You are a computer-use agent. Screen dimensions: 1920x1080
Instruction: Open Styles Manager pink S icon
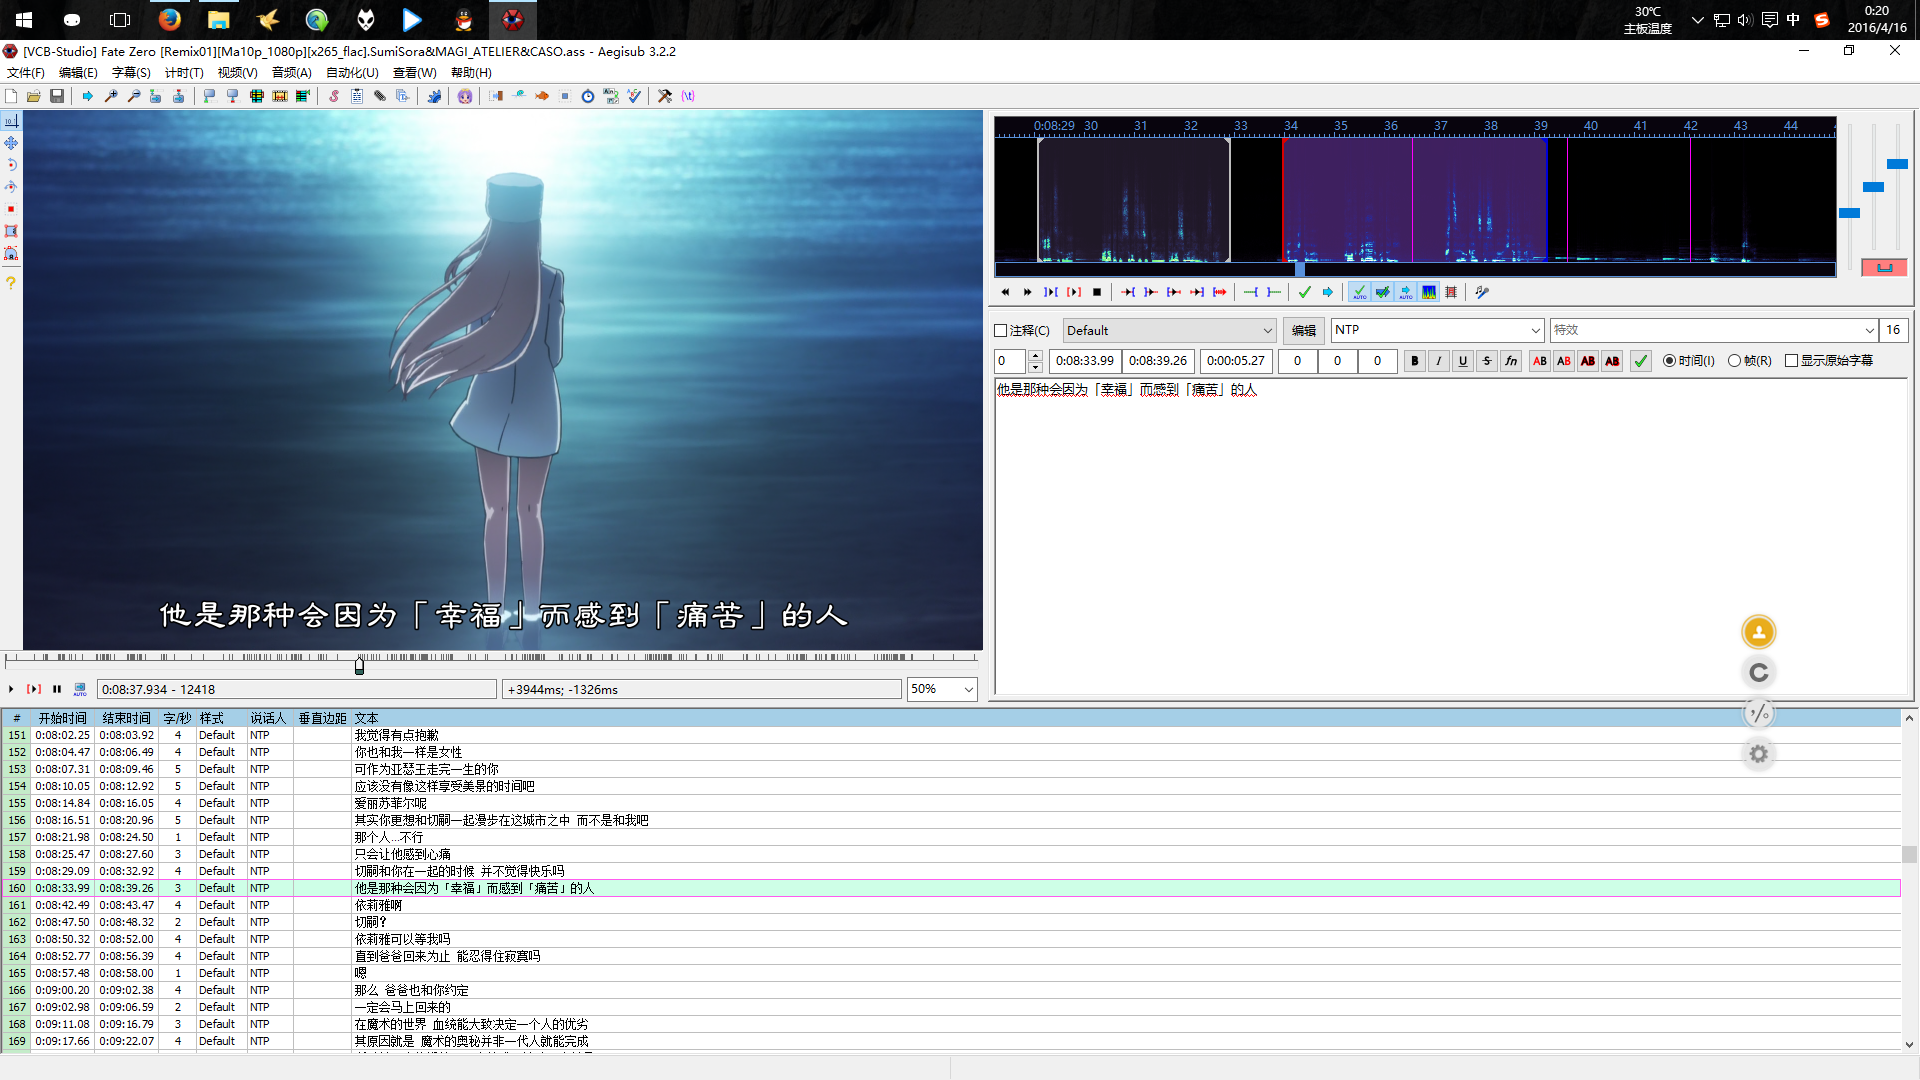334,96
